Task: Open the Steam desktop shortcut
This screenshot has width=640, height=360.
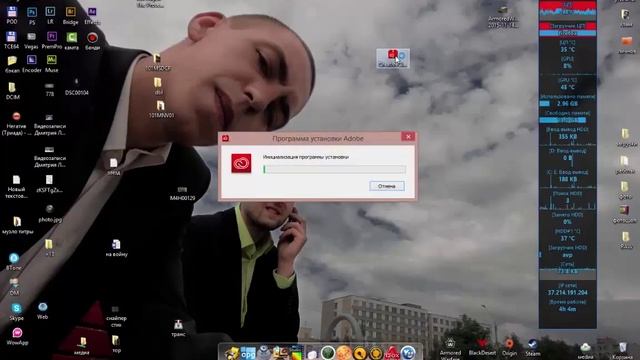Action: click(x=532, y=347)
